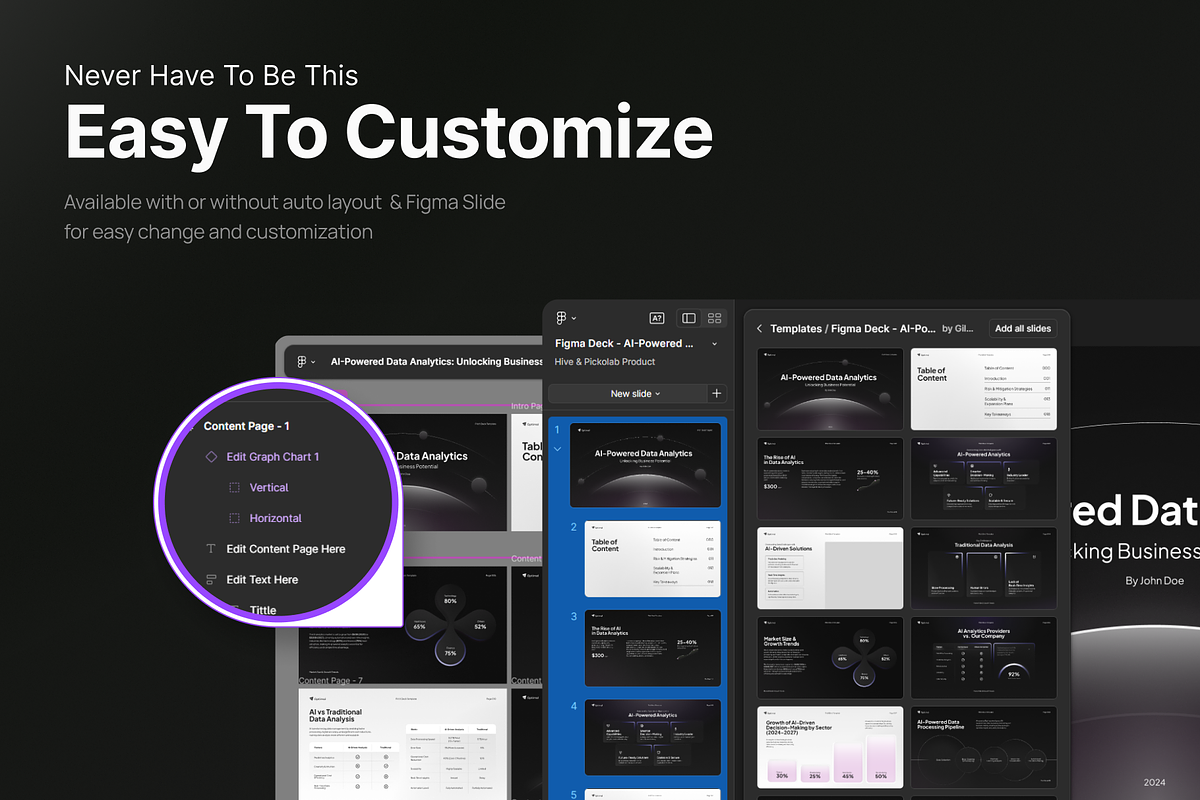Click the '2024' text on slide preview
Image resolution: width=1200 pixels, height=800 pixels.
point(1156,782)
